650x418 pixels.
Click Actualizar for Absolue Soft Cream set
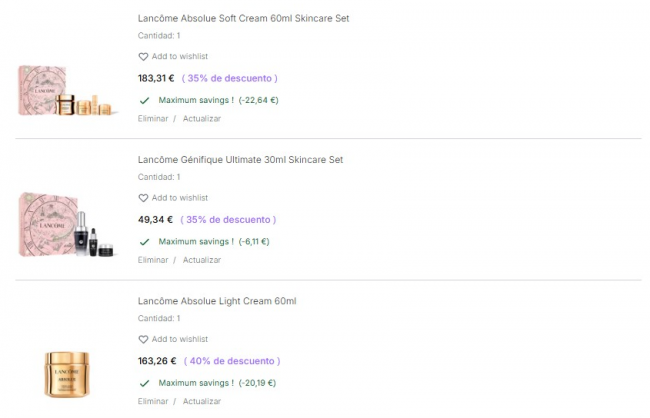pyautogui.click(x=201, y=119)
